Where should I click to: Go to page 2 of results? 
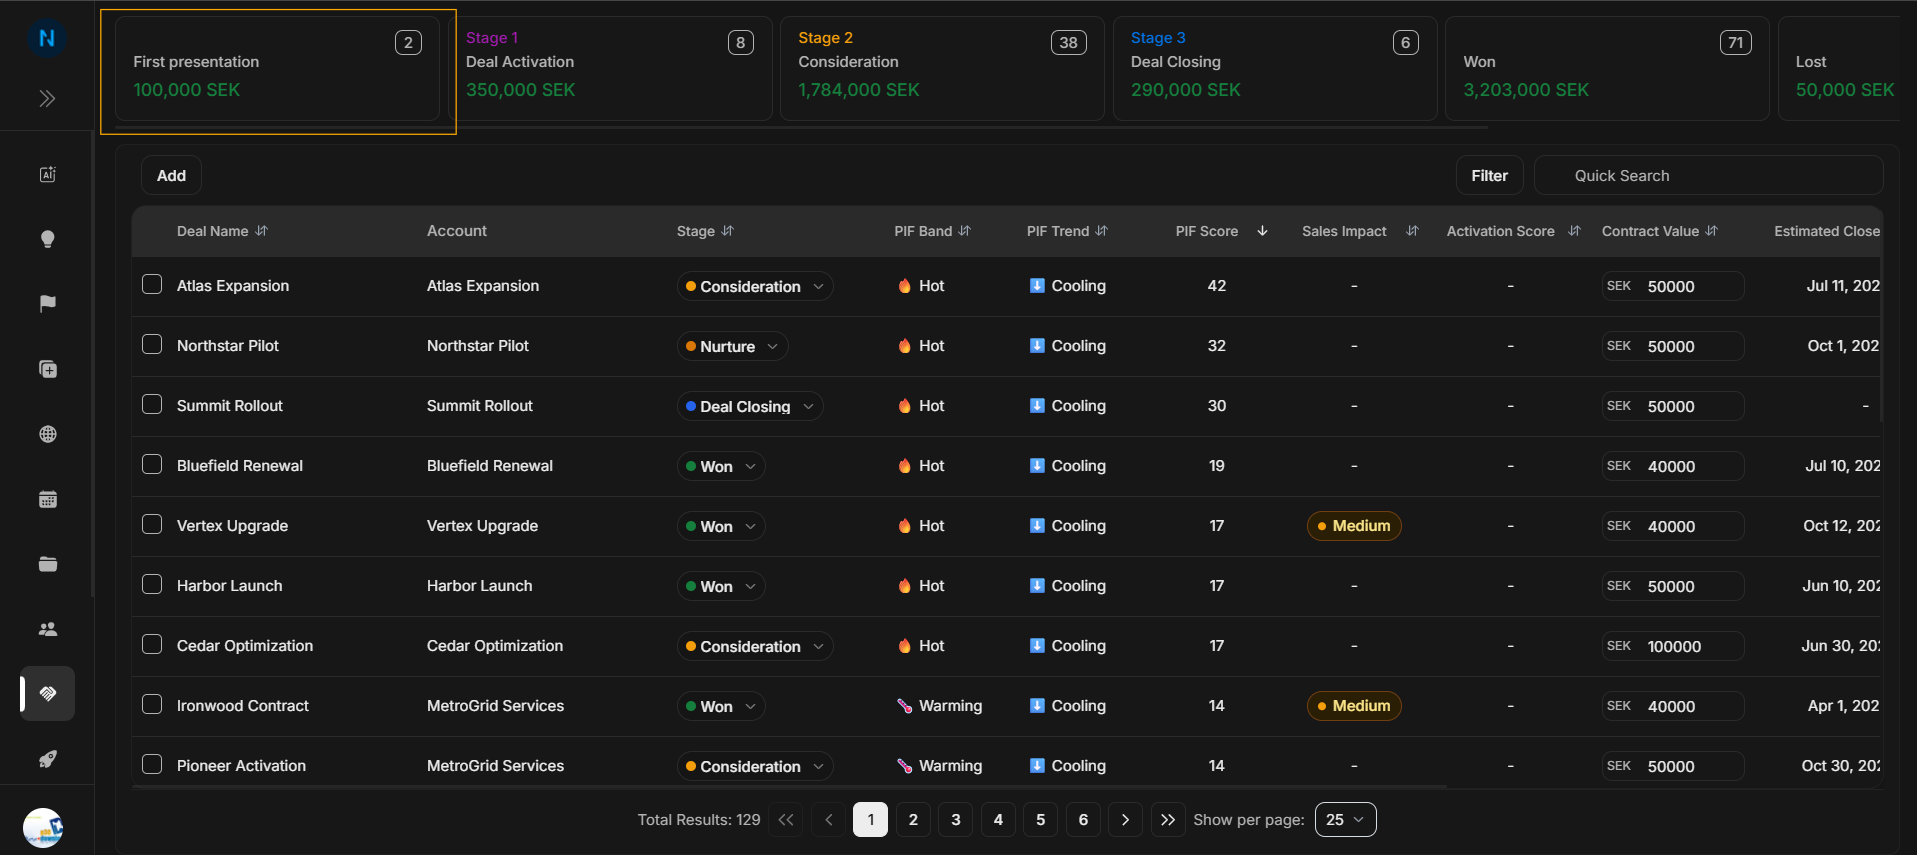coord(913,820)
